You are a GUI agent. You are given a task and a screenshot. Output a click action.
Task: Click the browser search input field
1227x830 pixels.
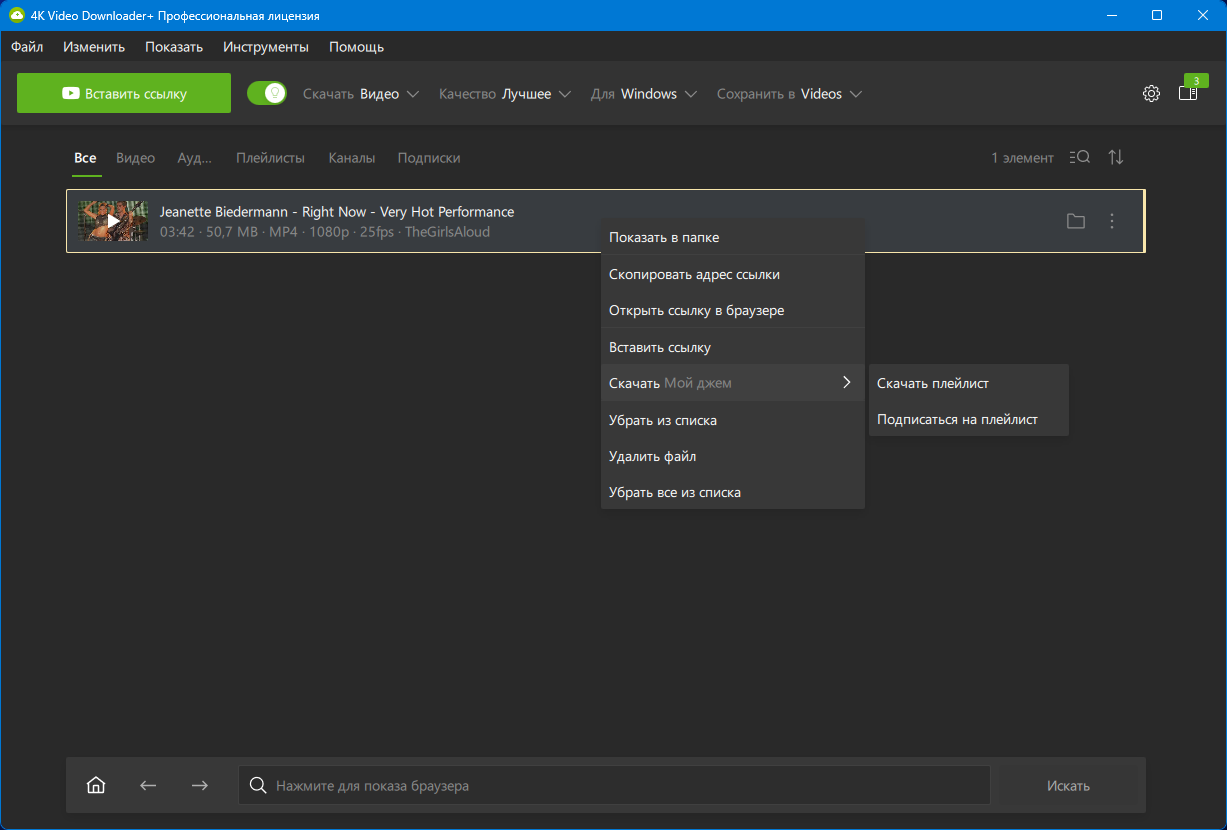tap(614, 785)
